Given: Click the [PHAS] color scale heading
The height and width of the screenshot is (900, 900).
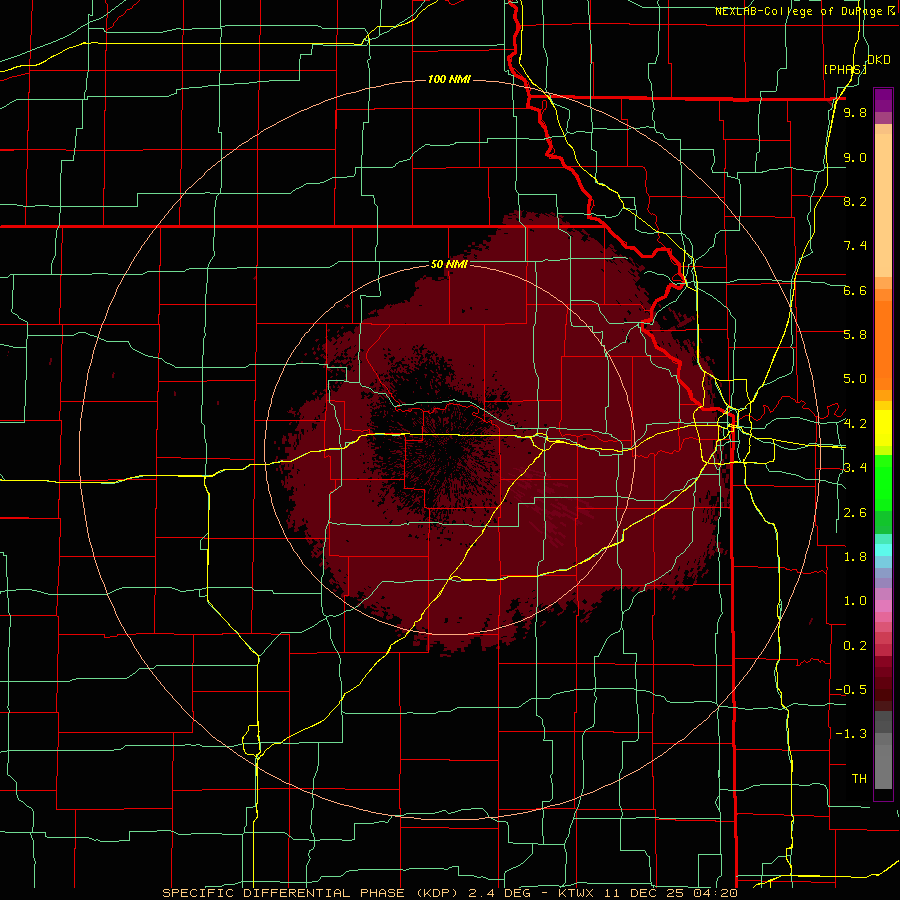Looking at the screenshot, I should (x=845, y=69).
